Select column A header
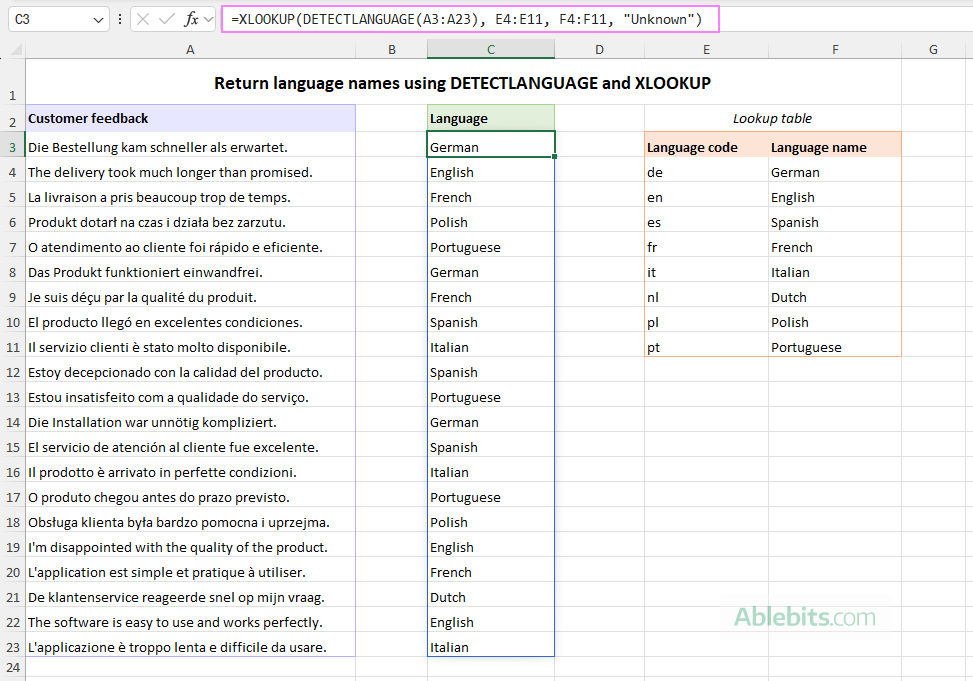Viewport: 973px width, 681px height. pos(190,50)
